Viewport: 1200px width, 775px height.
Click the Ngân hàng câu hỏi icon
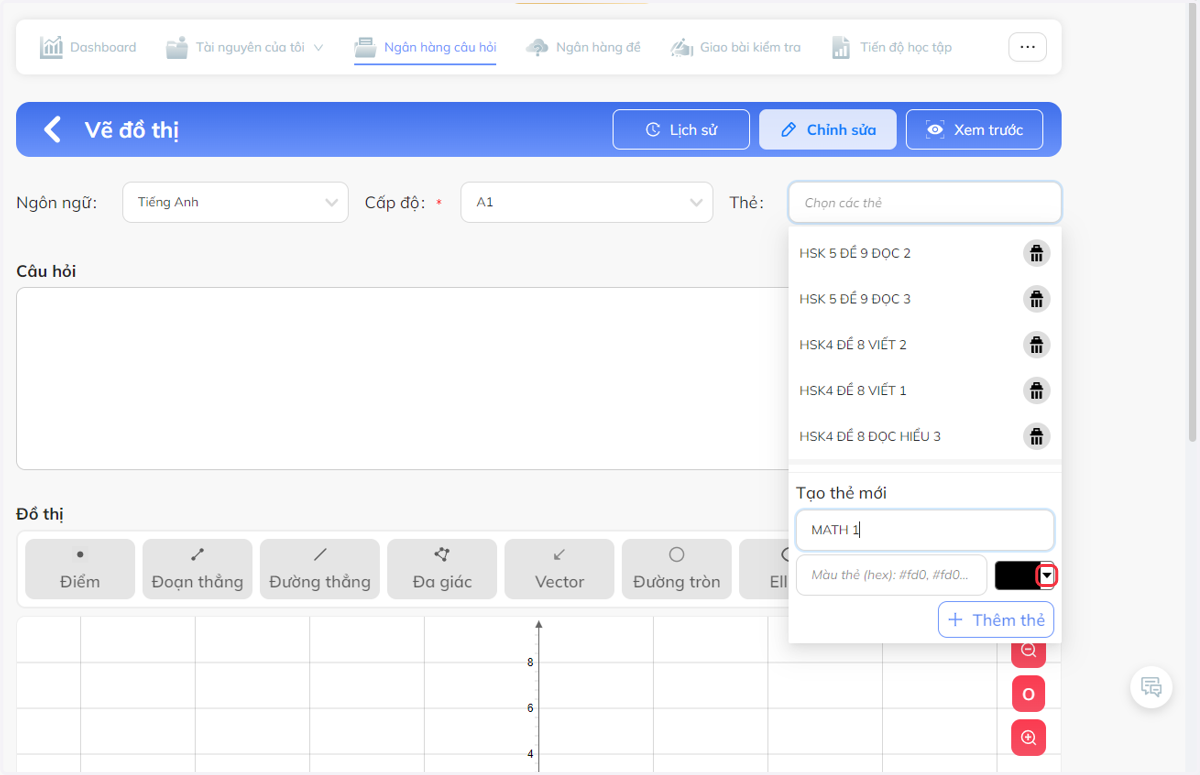[366, 47]
